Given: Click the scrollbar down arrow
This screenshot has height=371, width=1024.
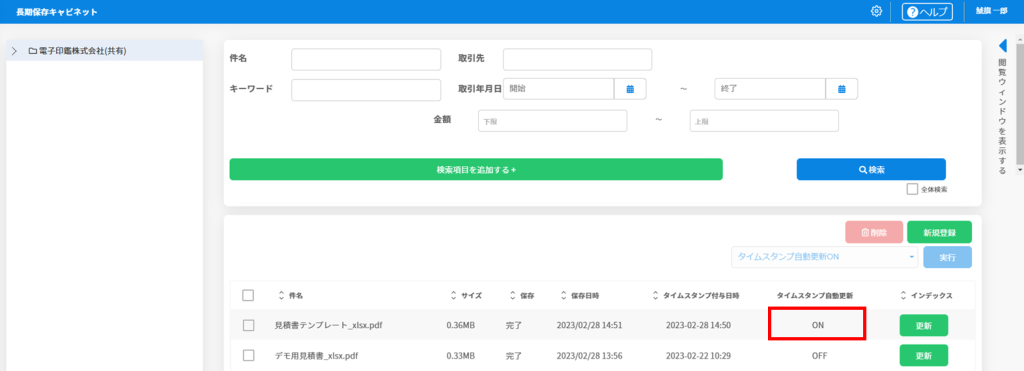Looking at the screenshot, I should click(x=1020, y=169).
